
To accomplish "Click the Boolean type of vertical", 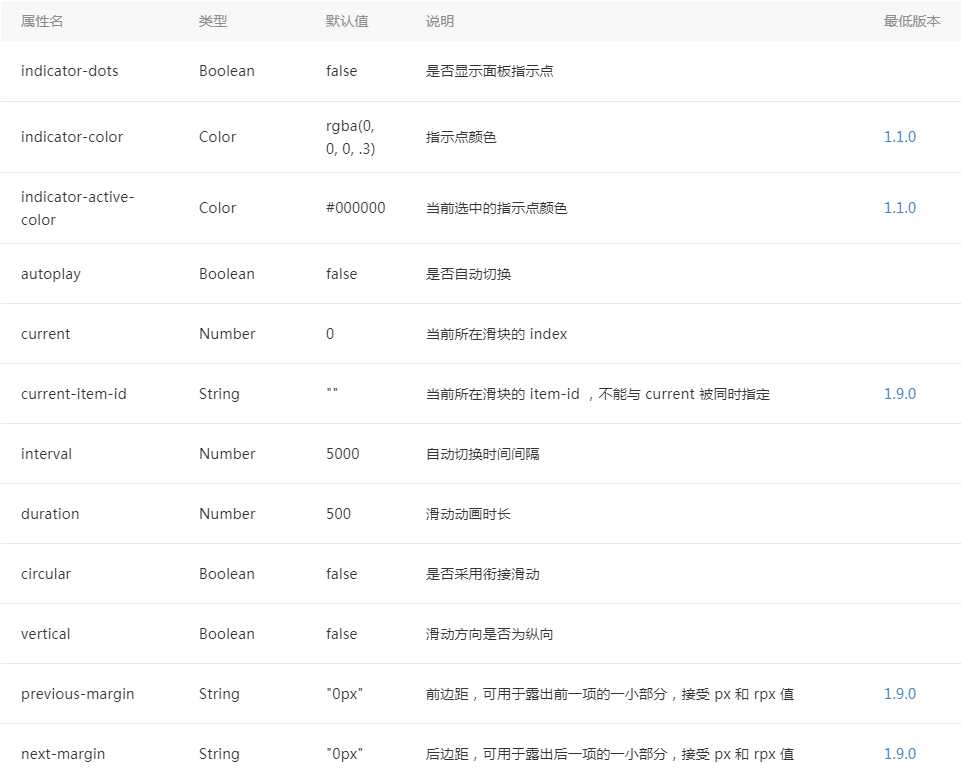I will click(x=227, y=634).
